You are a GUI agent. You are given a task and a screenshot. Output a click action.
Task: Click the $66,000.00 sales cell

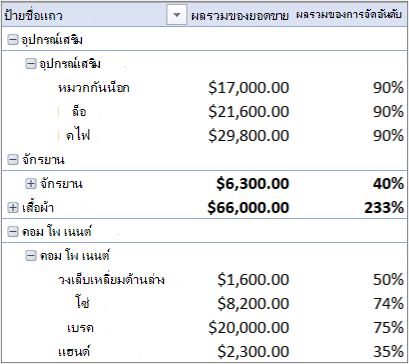[x=248, y=208]
